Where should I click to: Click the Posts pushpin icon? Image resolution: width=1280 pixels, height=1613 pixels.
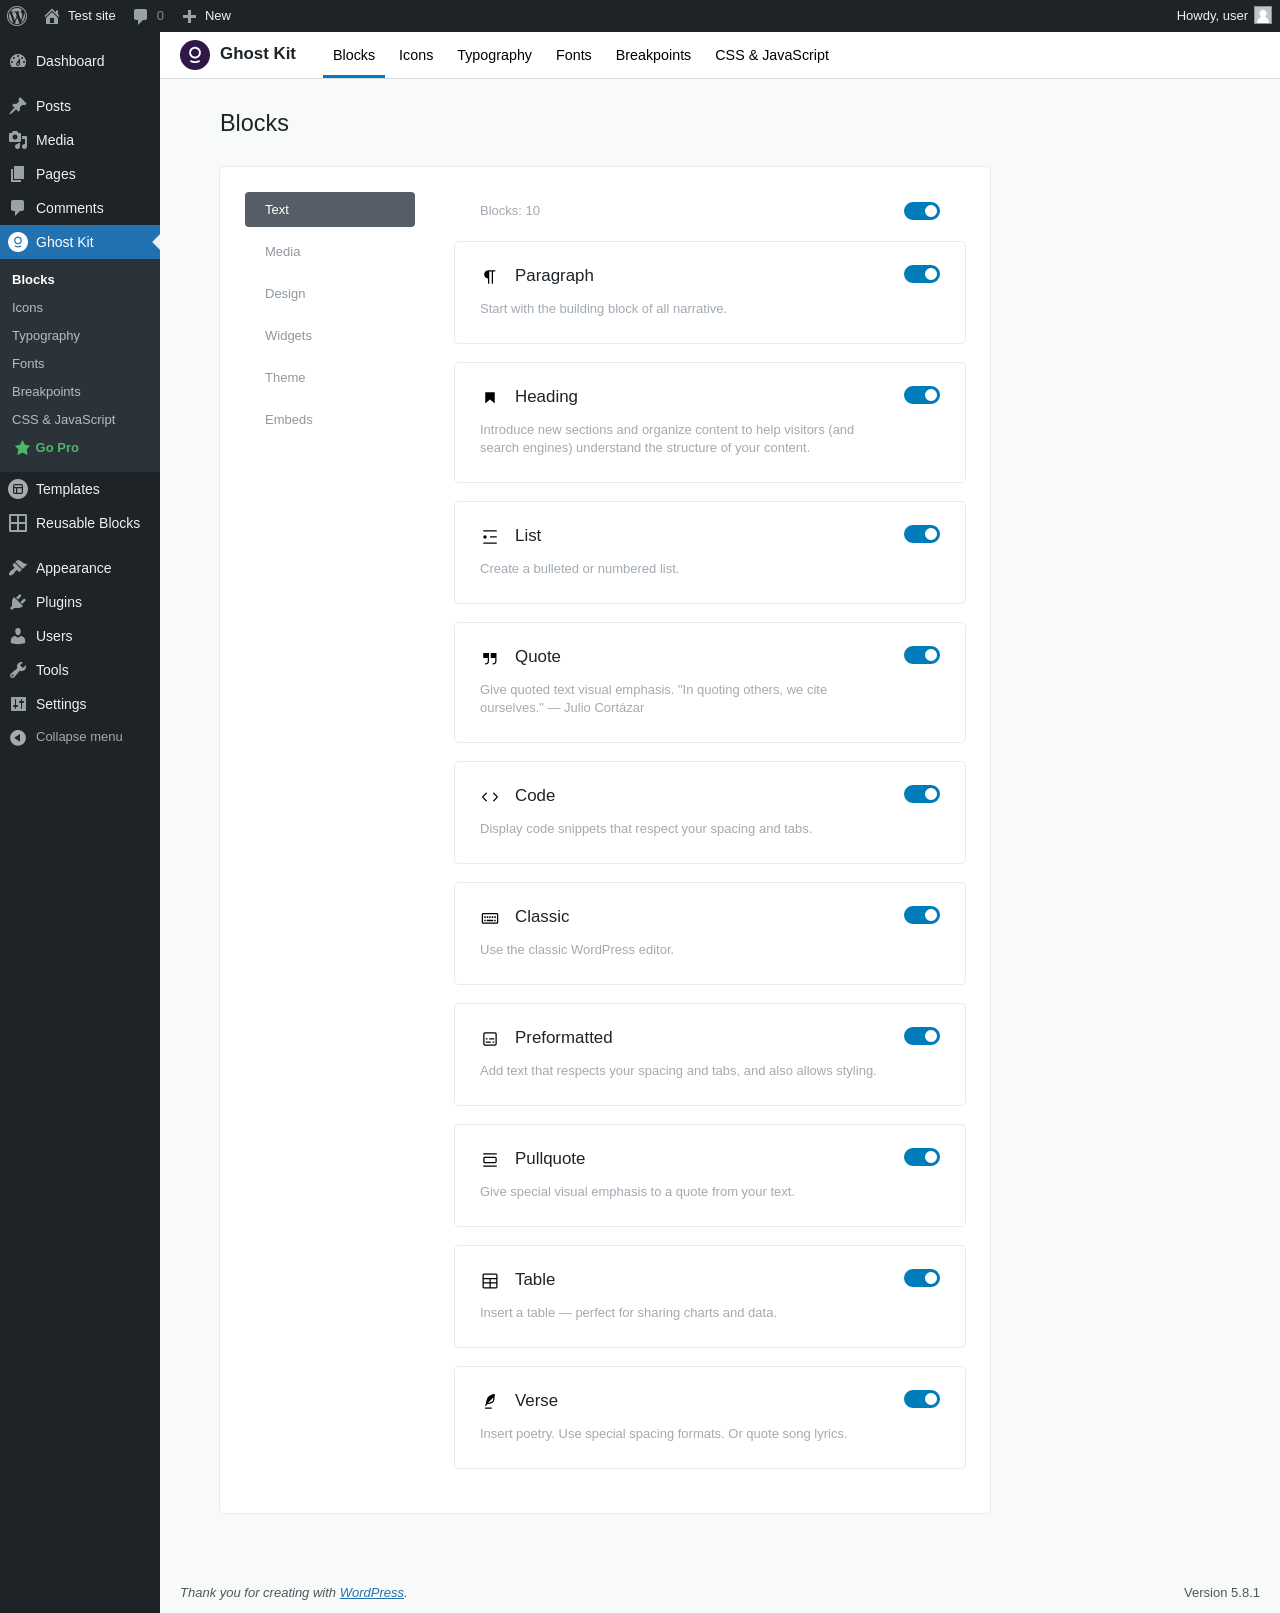click(x=18, y=106)
